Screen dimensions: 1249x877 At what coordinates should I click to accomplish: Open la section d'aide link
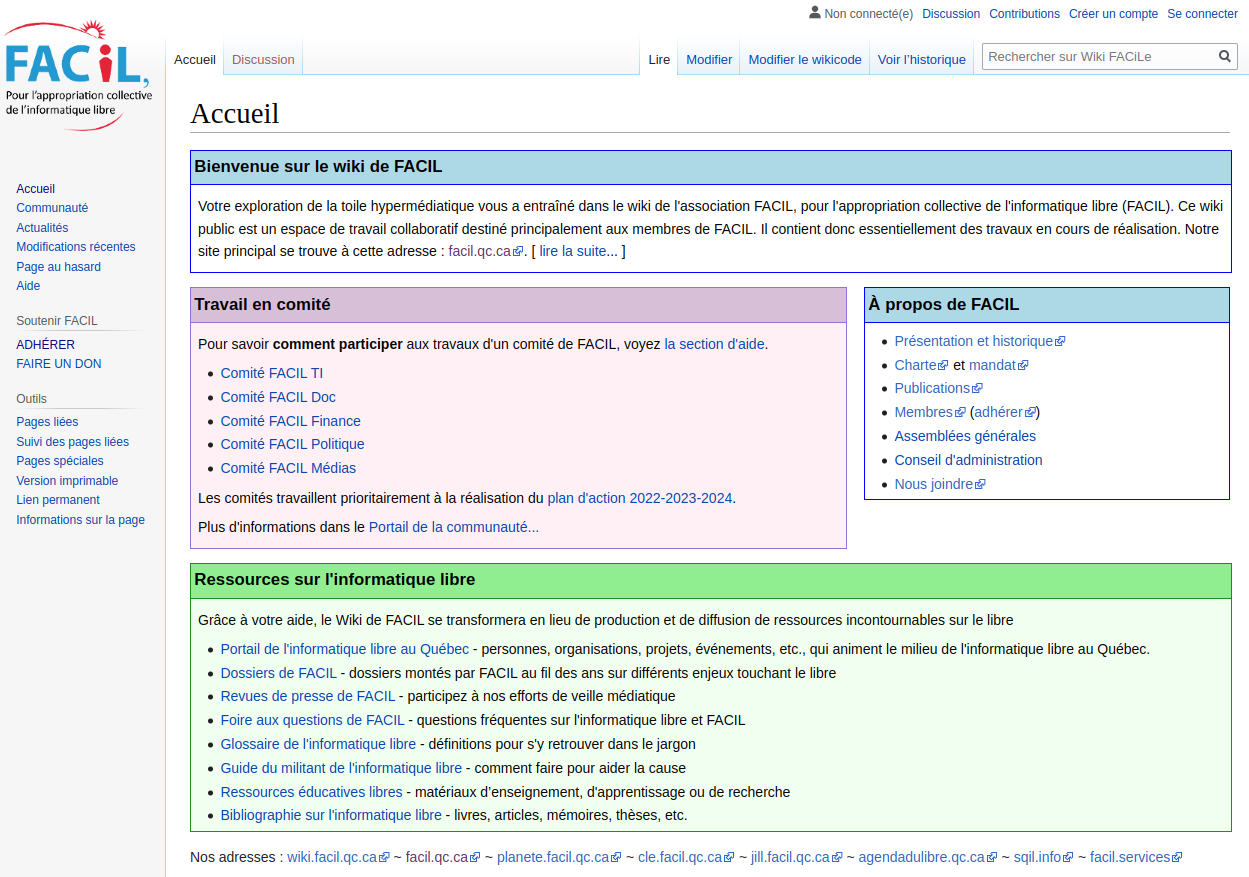tap(714, 344)
